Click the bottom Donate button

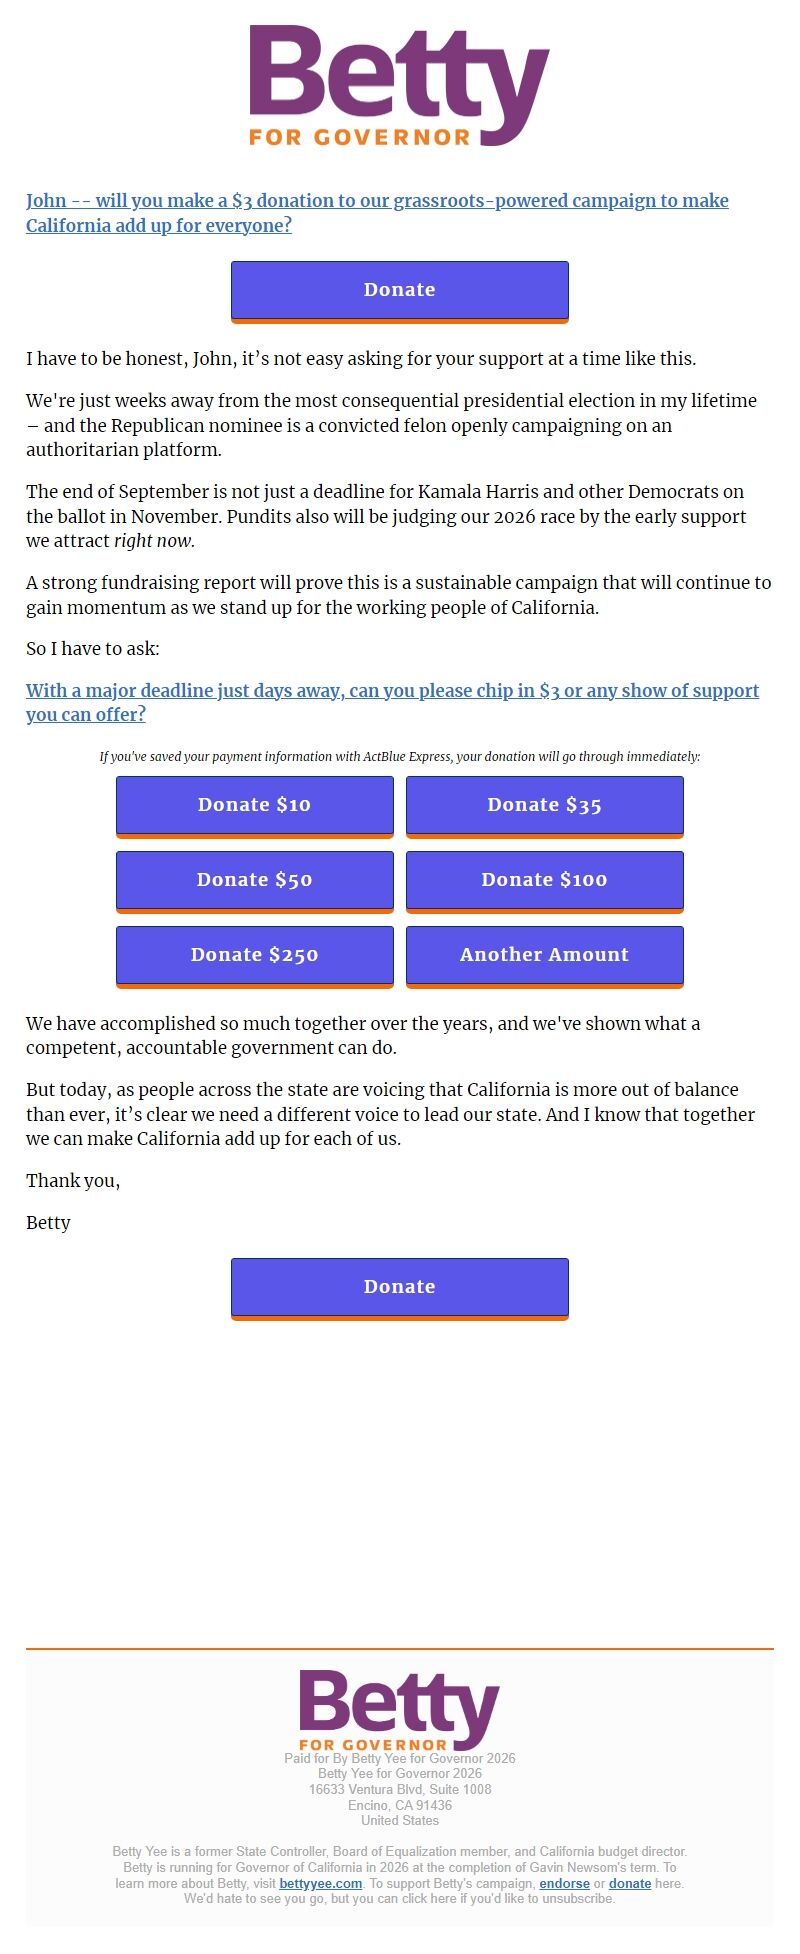point(399,1286)
